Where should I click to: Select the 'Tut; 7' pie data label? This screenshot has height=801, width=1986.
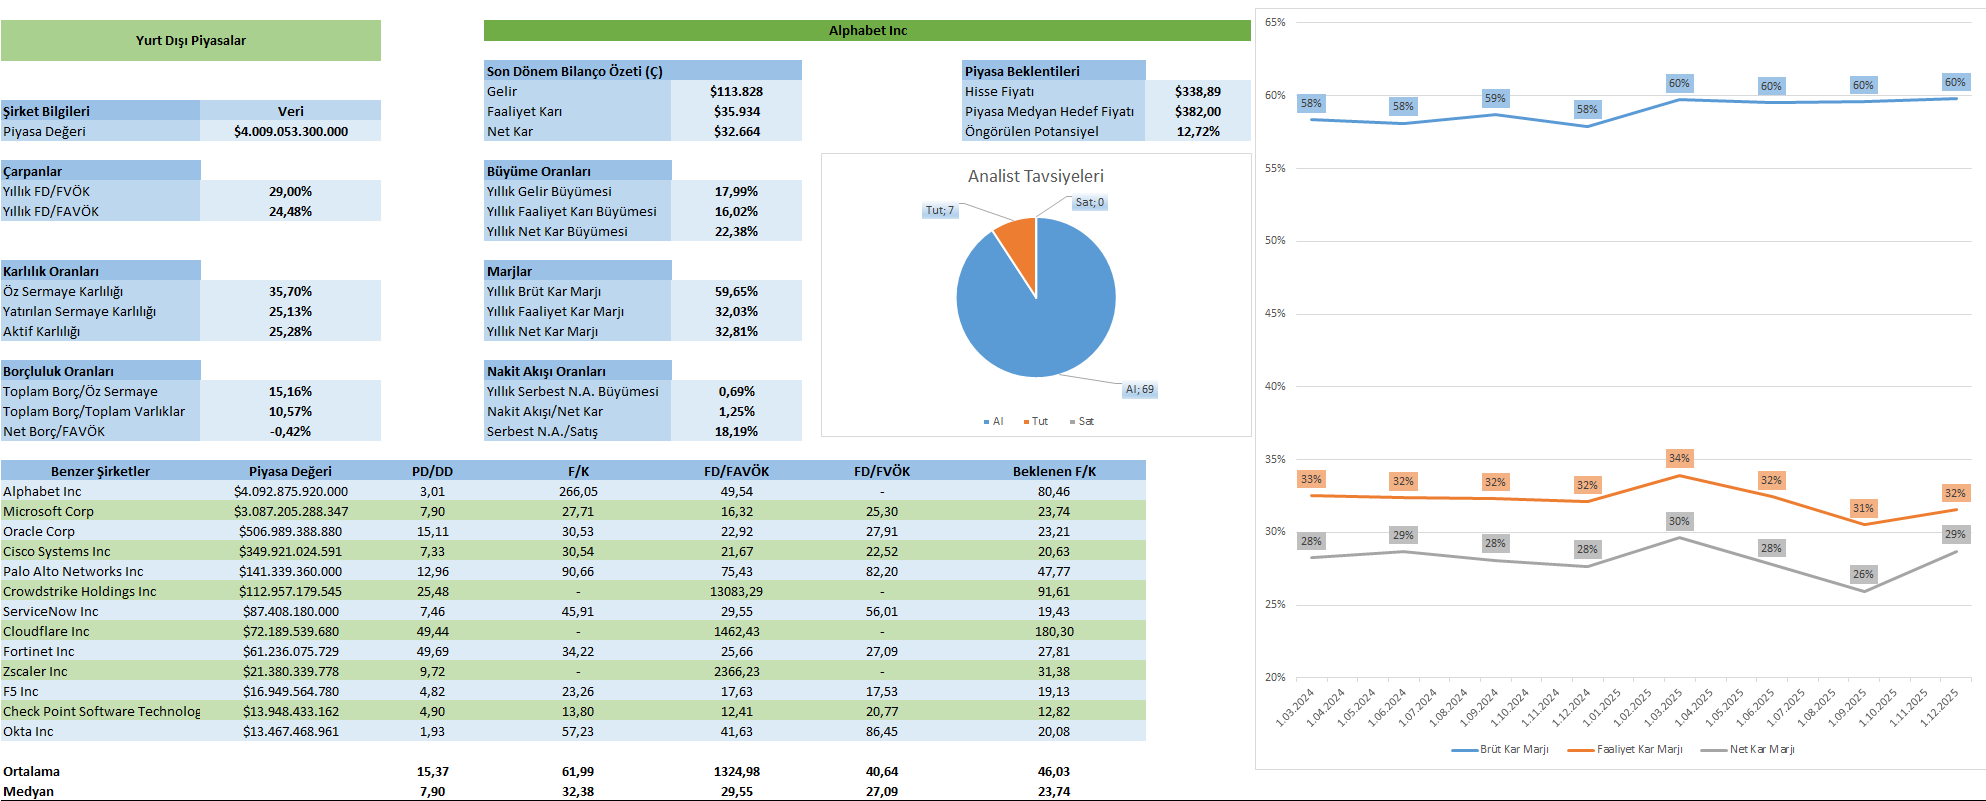(x=939, y=211)
